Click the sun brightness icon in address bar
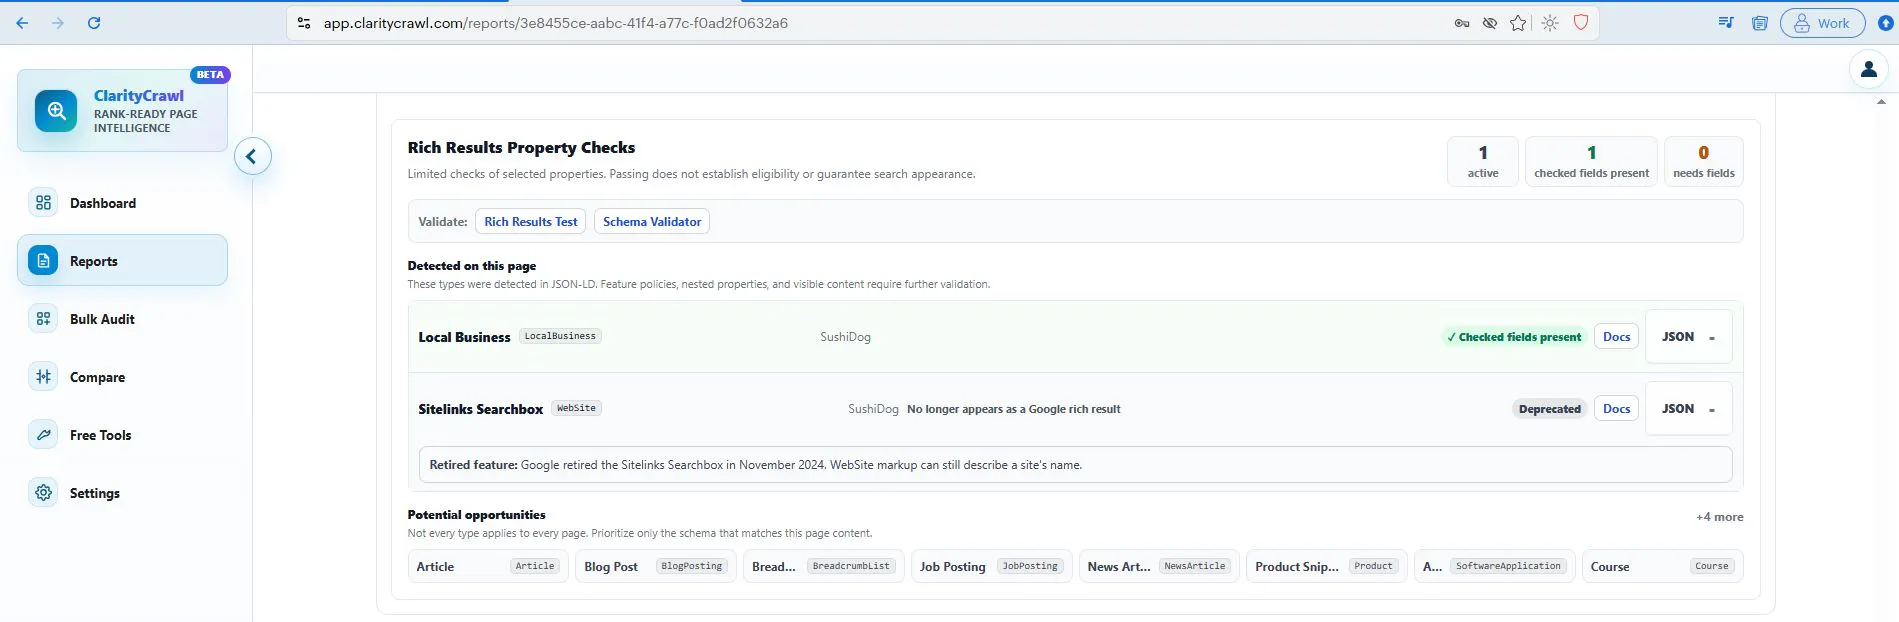The image size is (1899, 622). (1550, 23)
